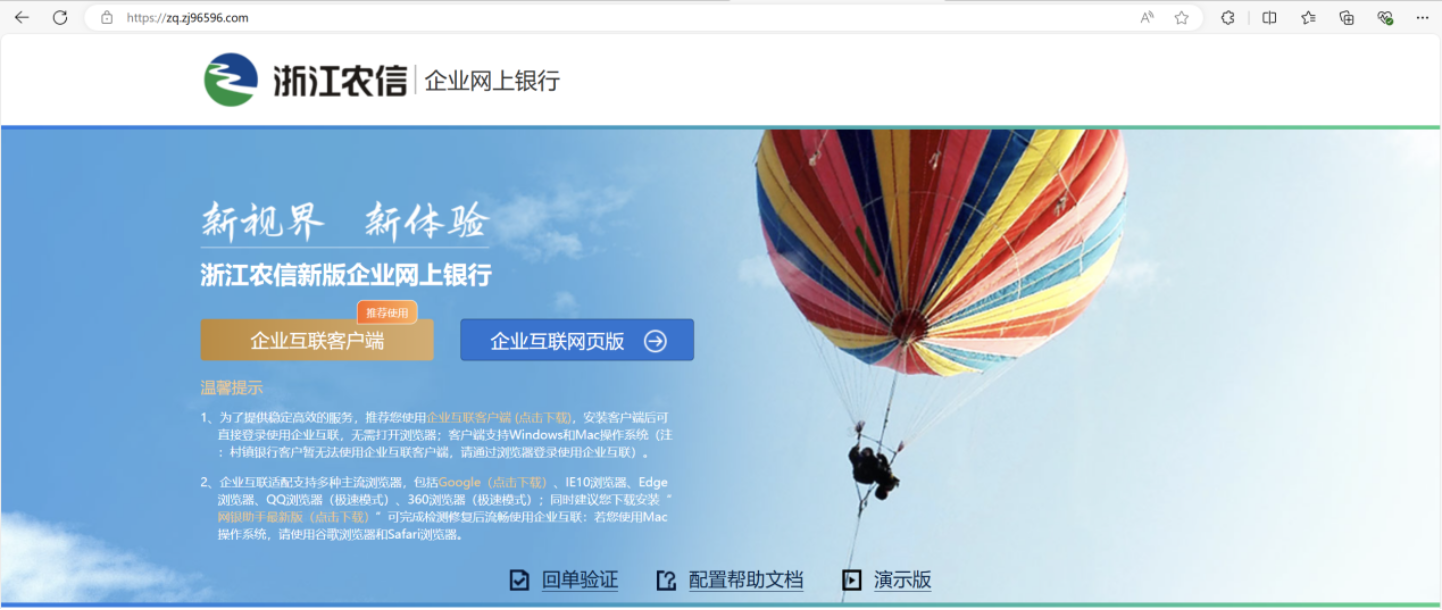Click the 浙江农信 logo
Screen dimensions: 1442x610
(305, 80)
